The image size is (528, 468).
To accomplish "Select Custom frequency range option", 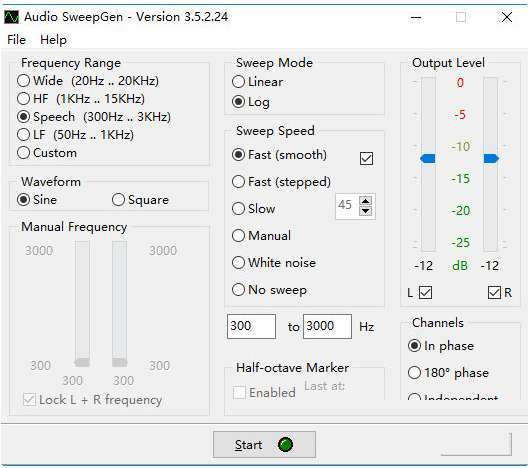I will point(47,153).
